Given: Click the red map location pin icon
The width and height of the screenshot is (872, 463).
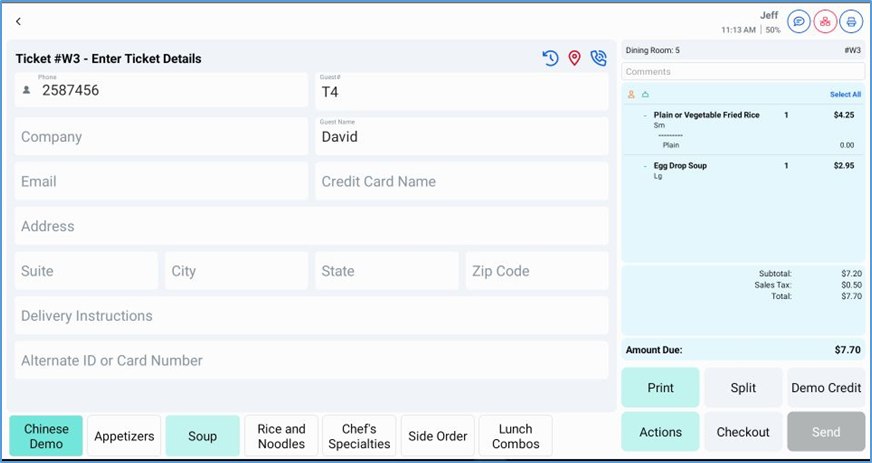Looking at the screenshot, I should click(x=574, y=59).
